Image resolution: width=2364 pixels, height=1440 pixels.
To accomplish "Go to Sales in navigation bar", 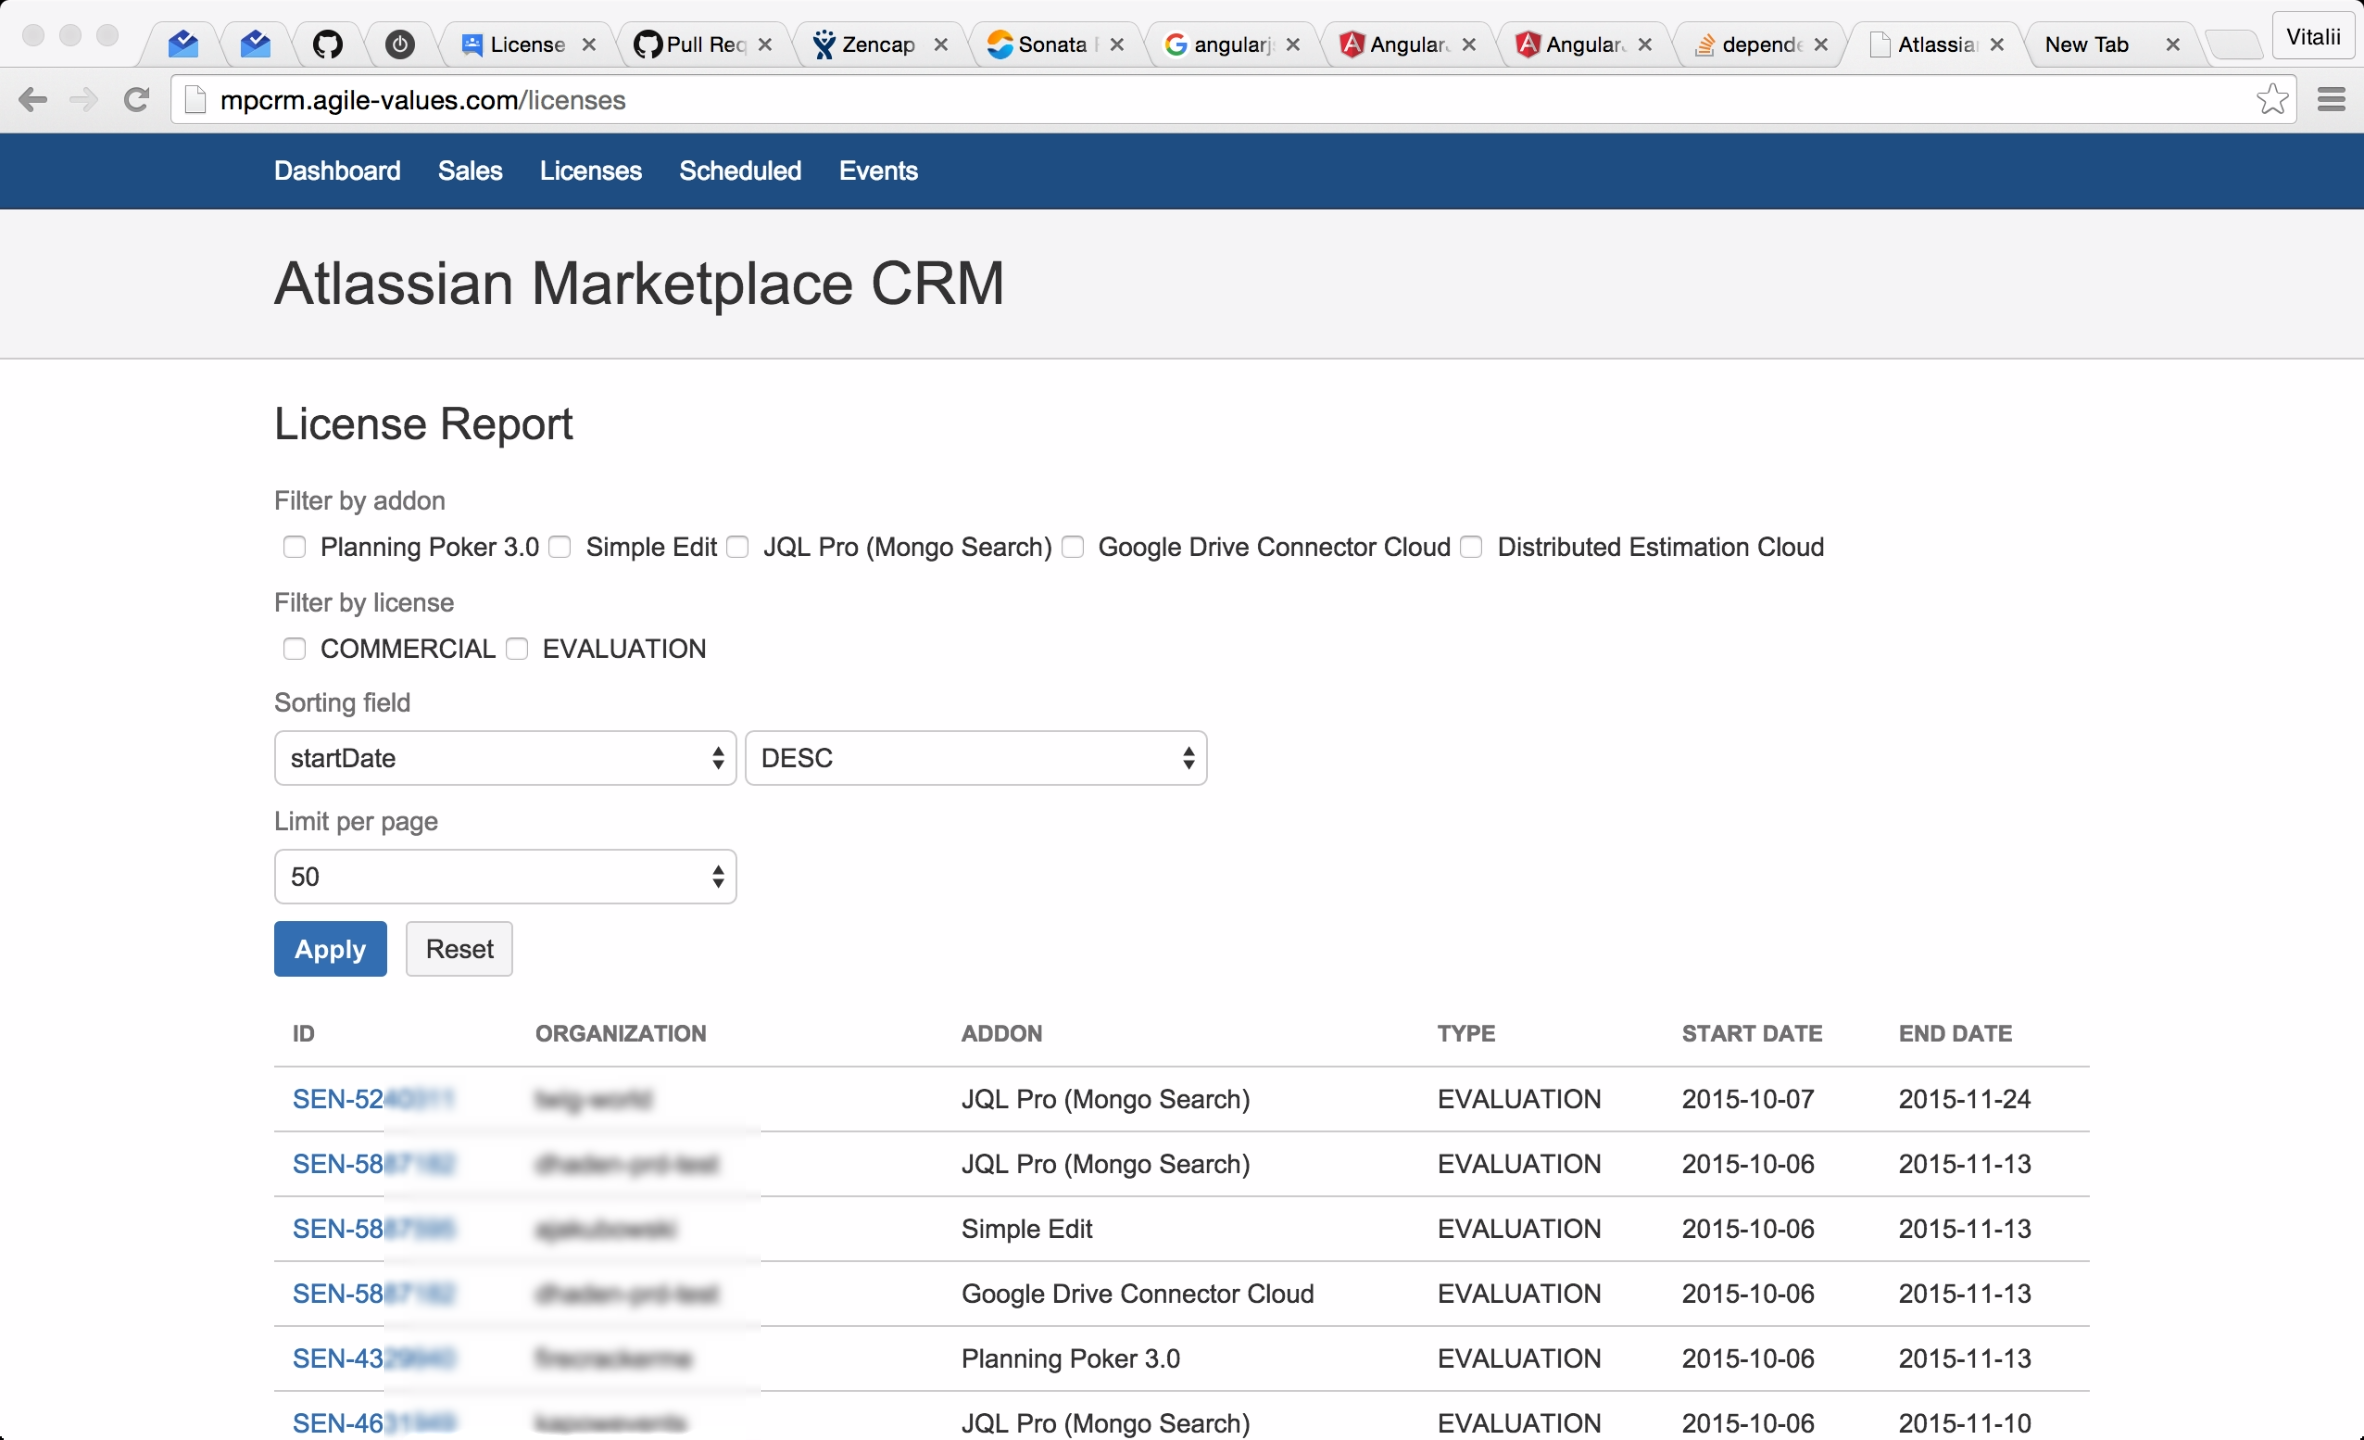I will tap(470, 171).
